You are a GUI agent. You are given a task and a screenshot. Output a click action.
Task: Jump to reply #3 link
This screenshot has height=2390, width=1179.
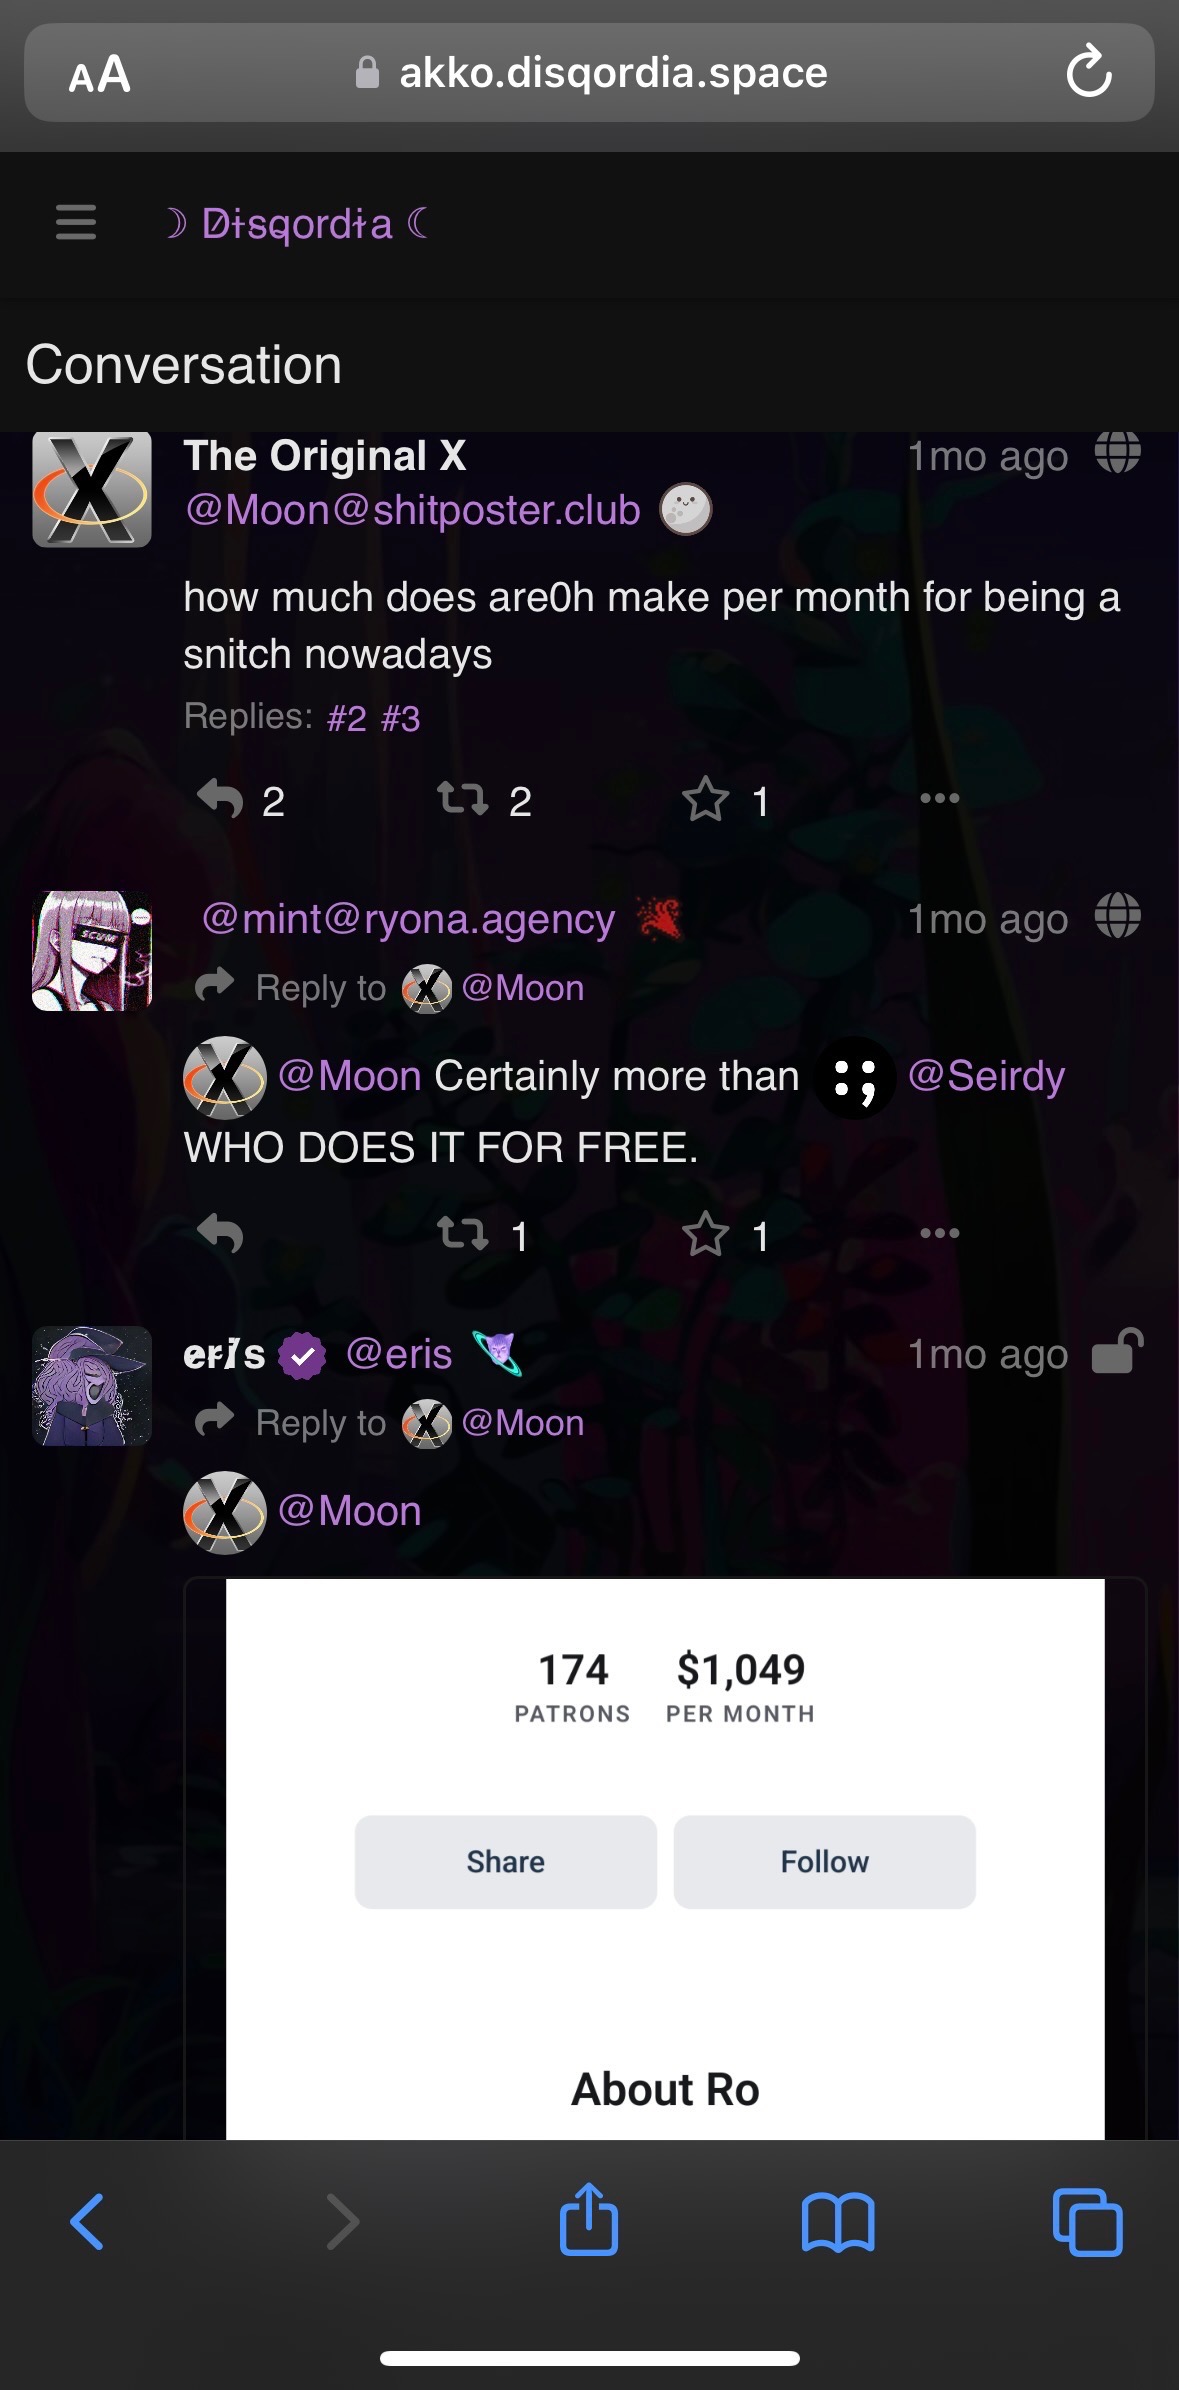[x=400, y=718]
